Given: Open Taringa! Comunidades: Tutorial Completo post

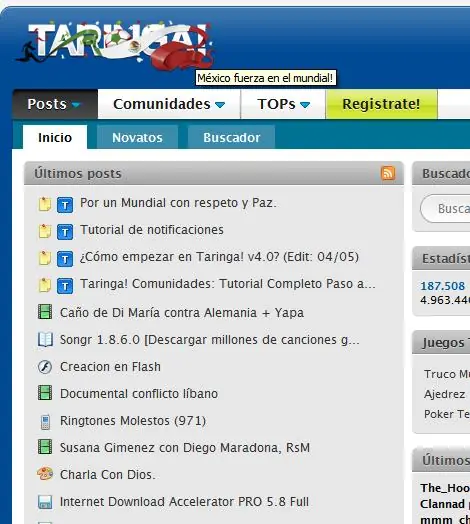Looking at the screenshot, I should 228,284.
